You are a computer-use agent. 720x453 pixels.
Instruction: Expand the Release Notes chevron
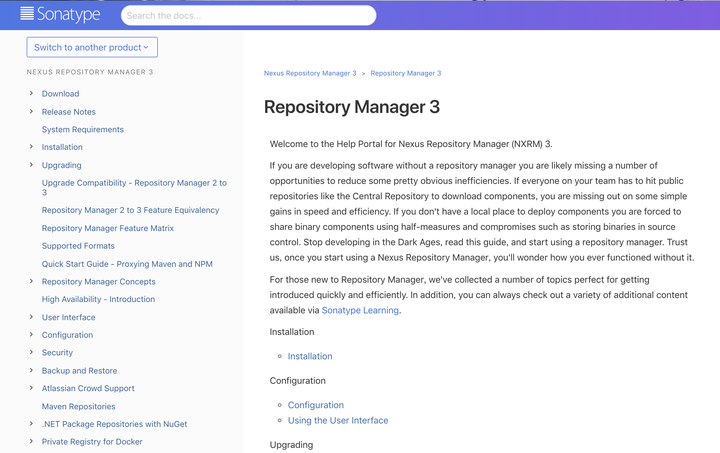[x=31, y=112]
